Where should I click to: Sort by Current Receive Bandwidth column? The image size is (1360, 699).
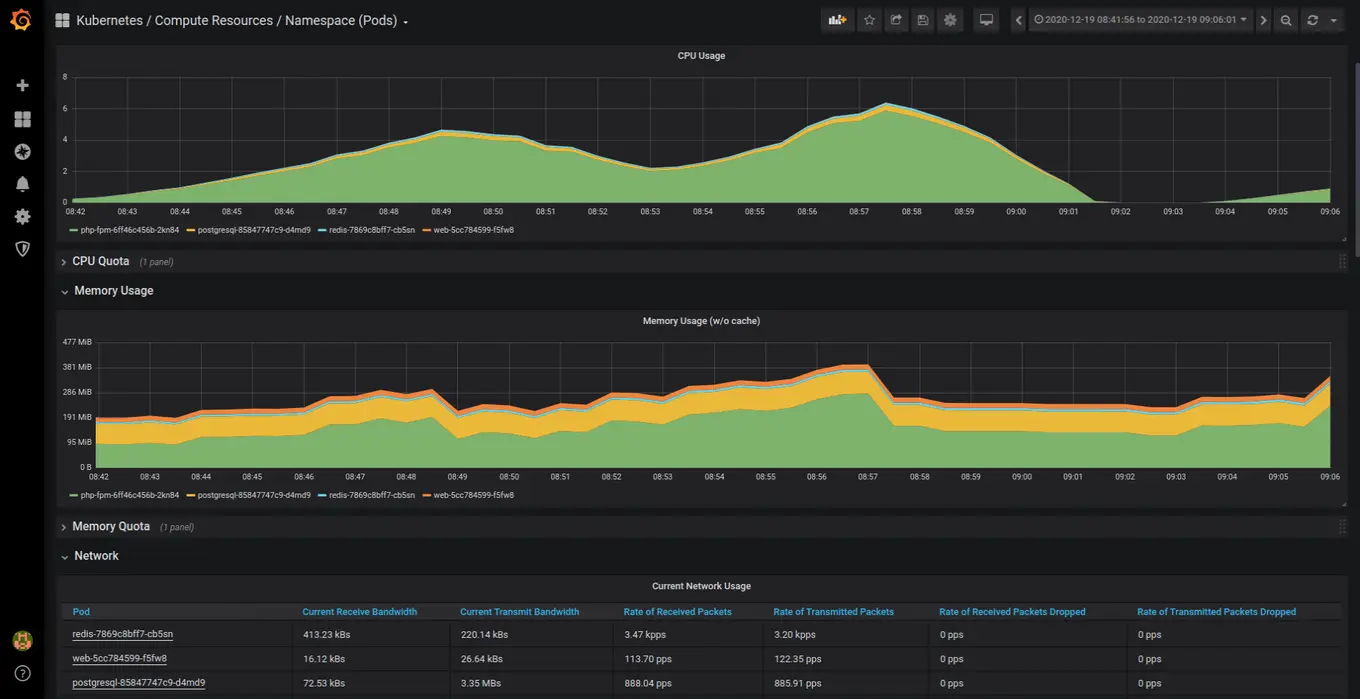tap(359, 612)
